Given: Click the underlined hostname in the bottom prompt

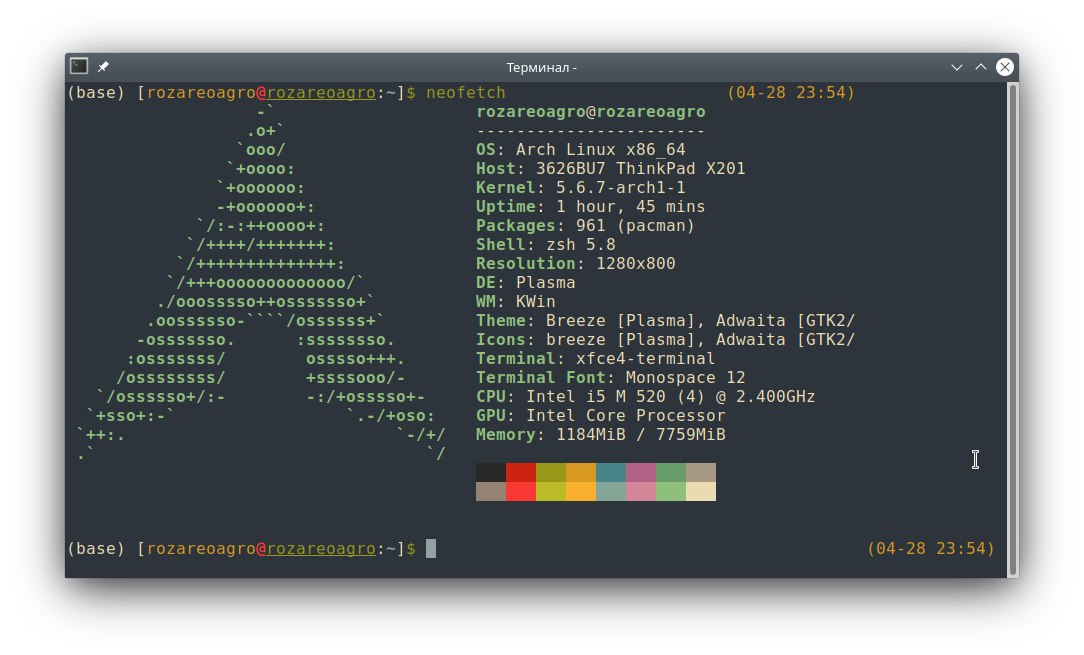Looking at the screenshot, I should click(x=321, y=548).
